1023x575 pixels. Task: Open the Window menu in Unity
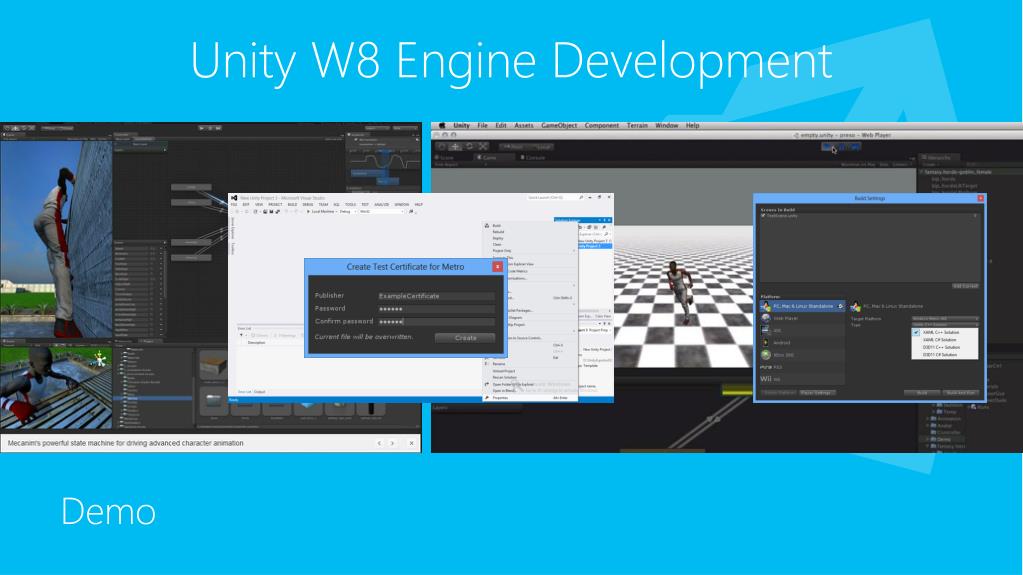(x=666, y=125)
